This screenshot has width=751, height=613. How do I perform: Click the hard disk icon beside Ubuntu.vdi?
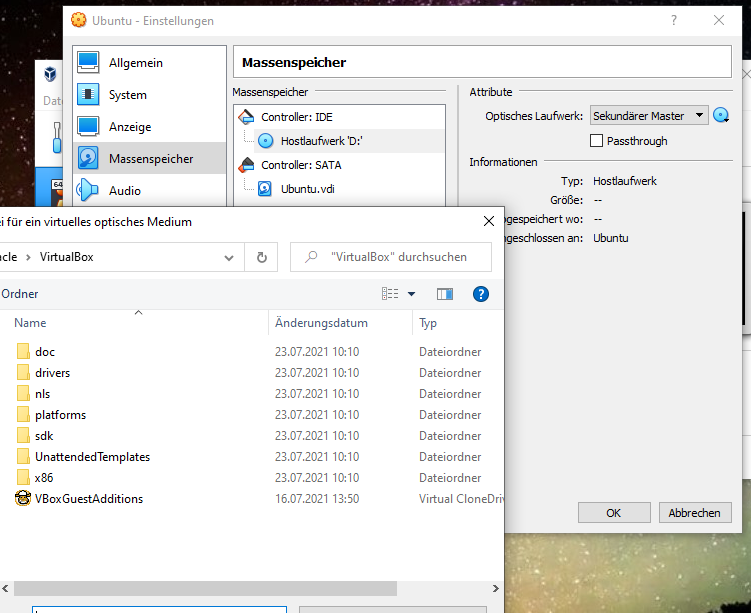point(265,189)
